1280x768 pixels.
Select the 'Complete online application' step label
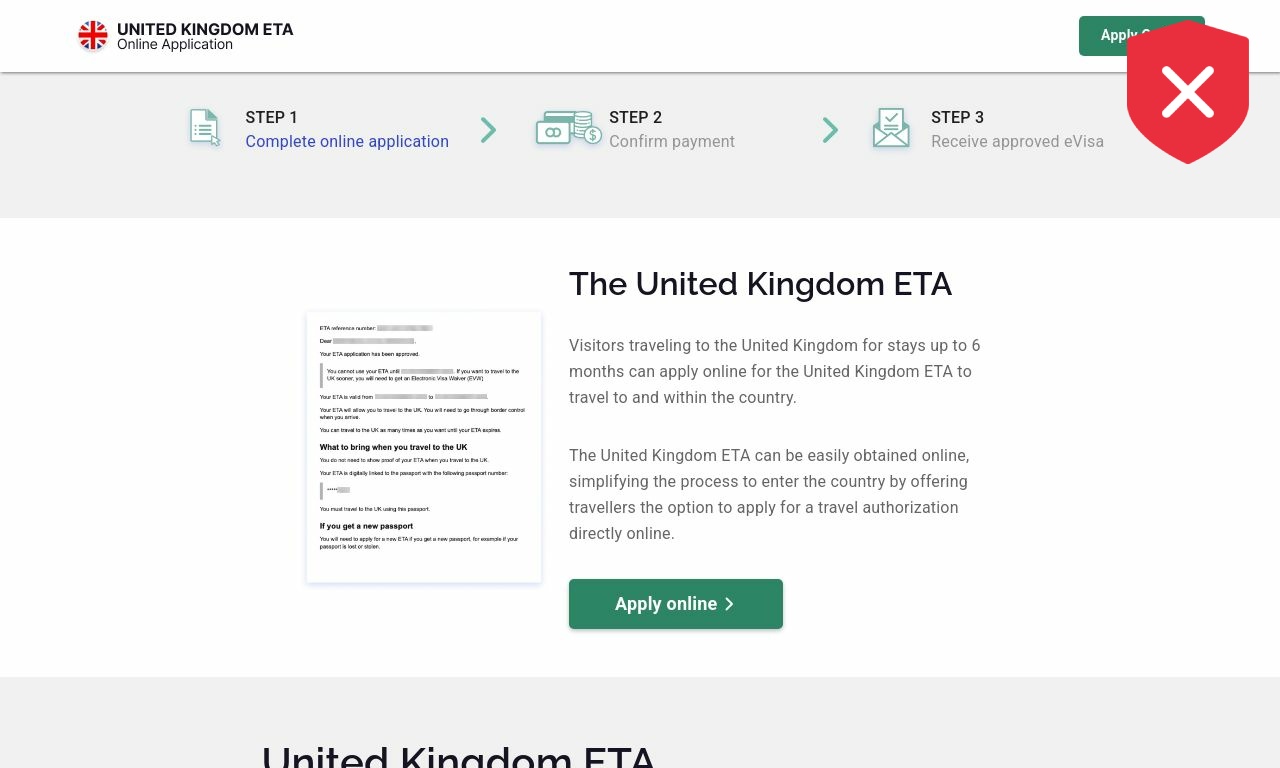[347, 141]
